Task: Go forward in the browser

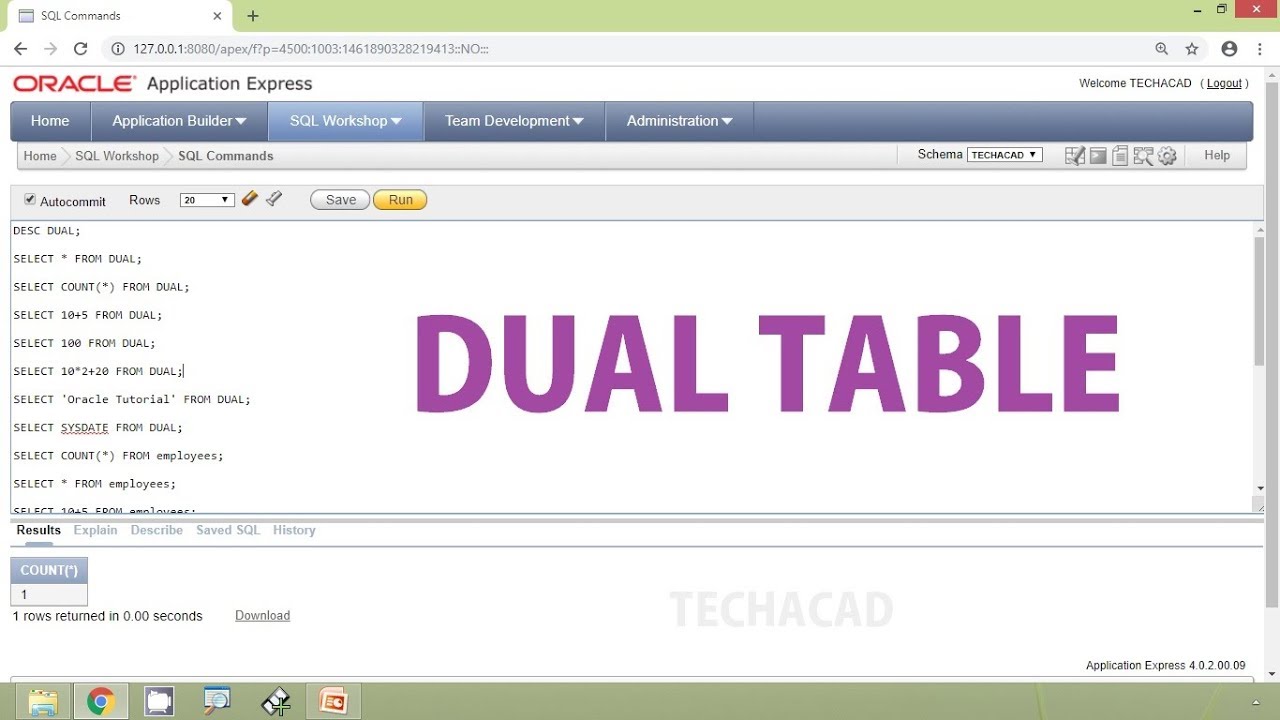Action: point(50,48)
